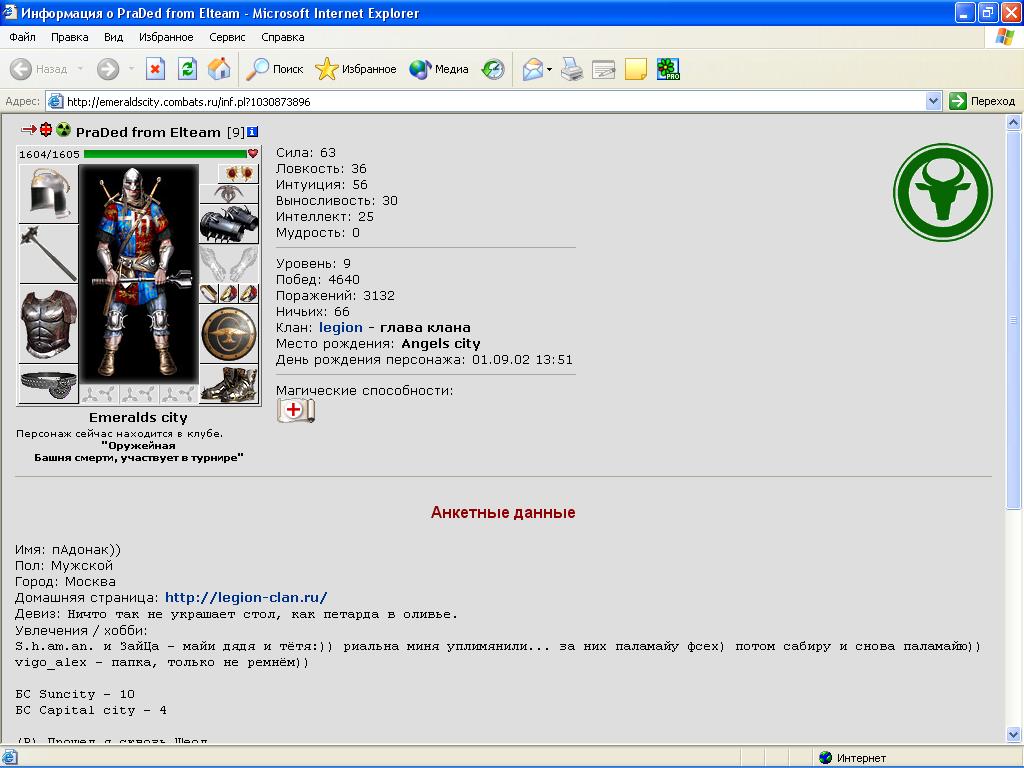The width and height of the screenshot is (1024, 768).
Task: Click the green bull zodiac emblem
Action: point(942,193)
